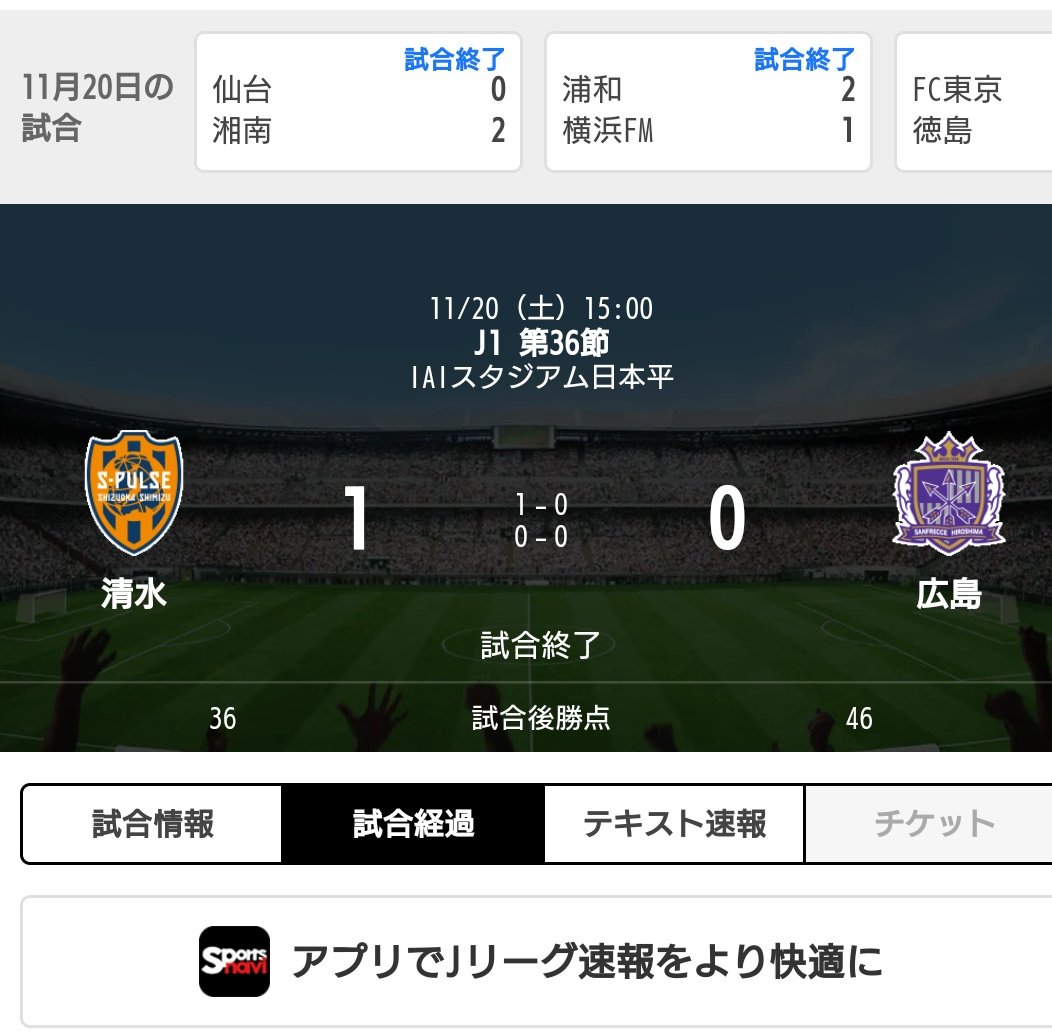Tap the 試合終了 label for 仙台 match
The image size is (1052, 1034).
click(x=454, y=59)
